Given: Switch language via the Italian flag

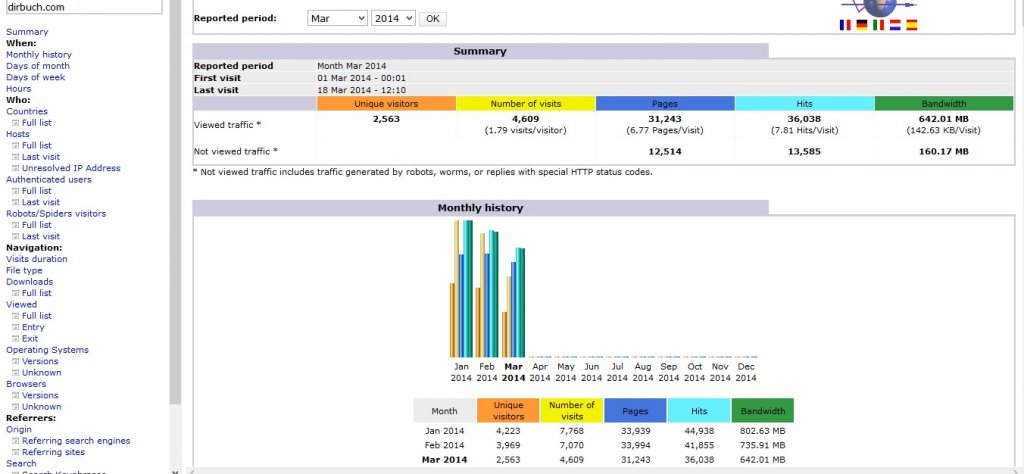Looking at the screenshot, I should (x=879, y=25).
